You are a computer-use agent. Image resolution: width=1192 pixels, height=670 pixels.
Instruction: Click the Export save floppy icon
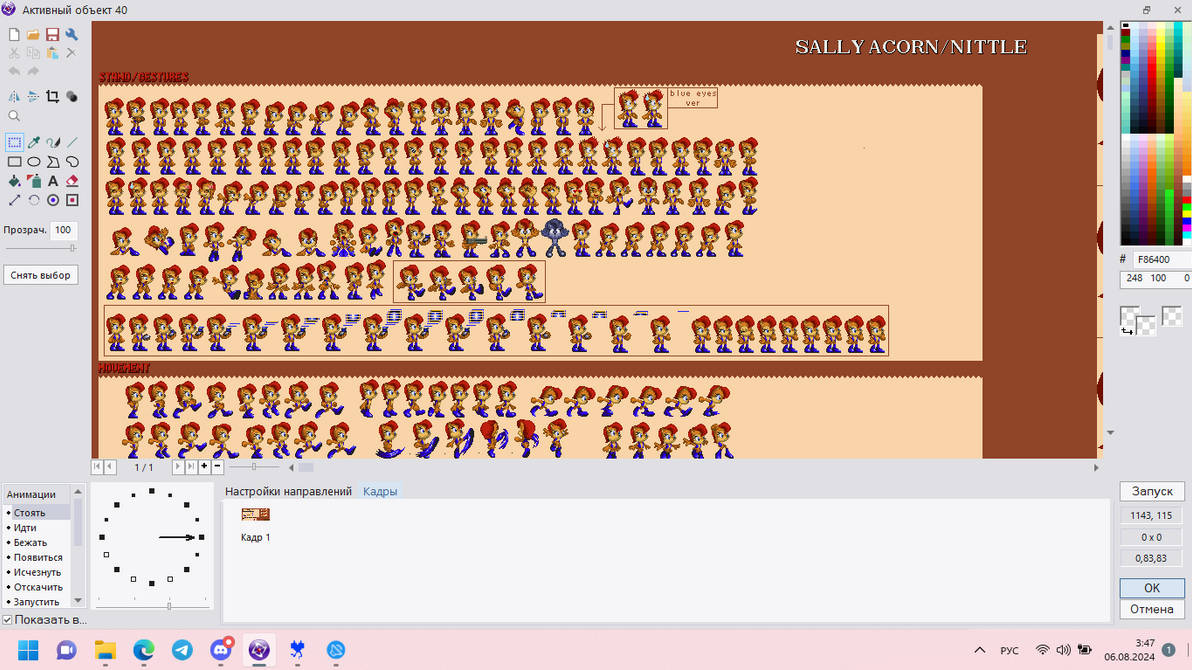click(52, 35)
